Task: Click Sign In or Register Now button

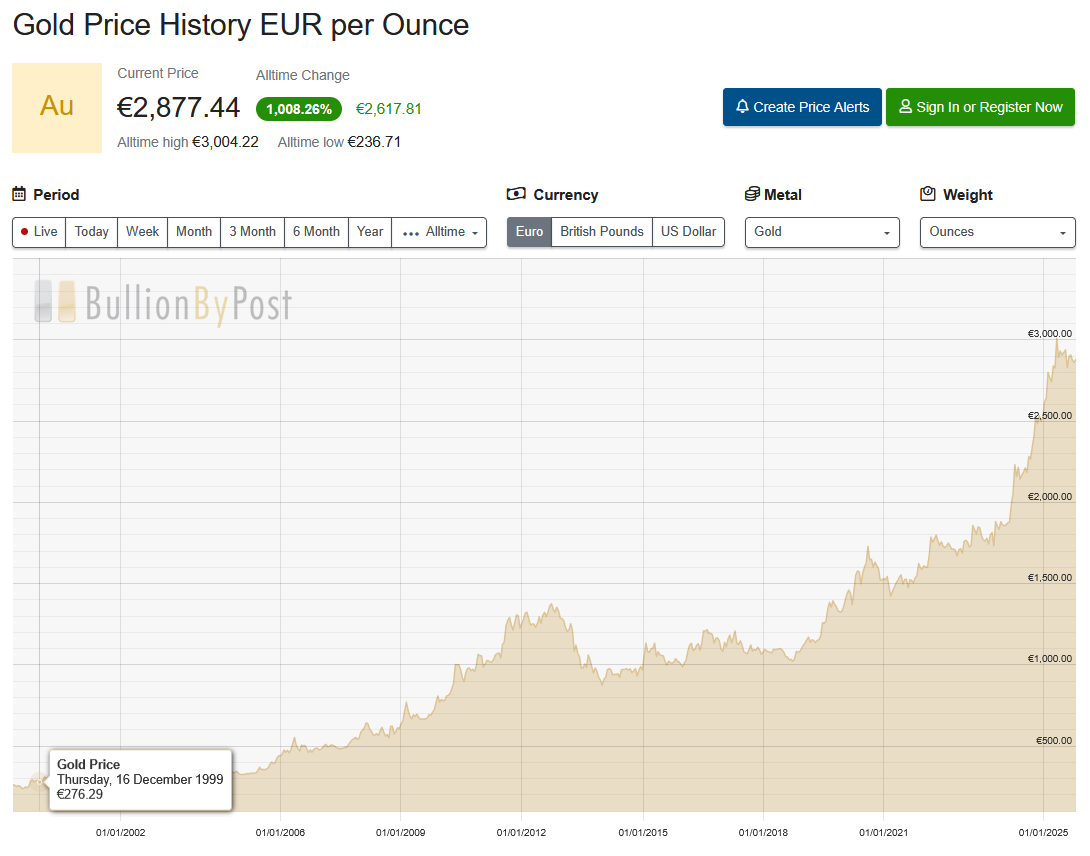Action: pyautogui.click(x=980, y=107)
